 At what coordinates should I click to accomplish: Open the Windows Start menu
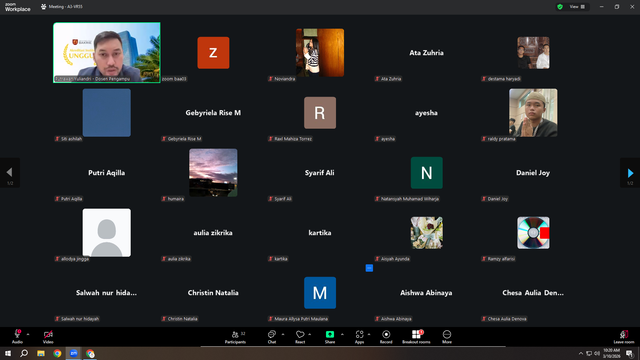[x=8, y=353]
